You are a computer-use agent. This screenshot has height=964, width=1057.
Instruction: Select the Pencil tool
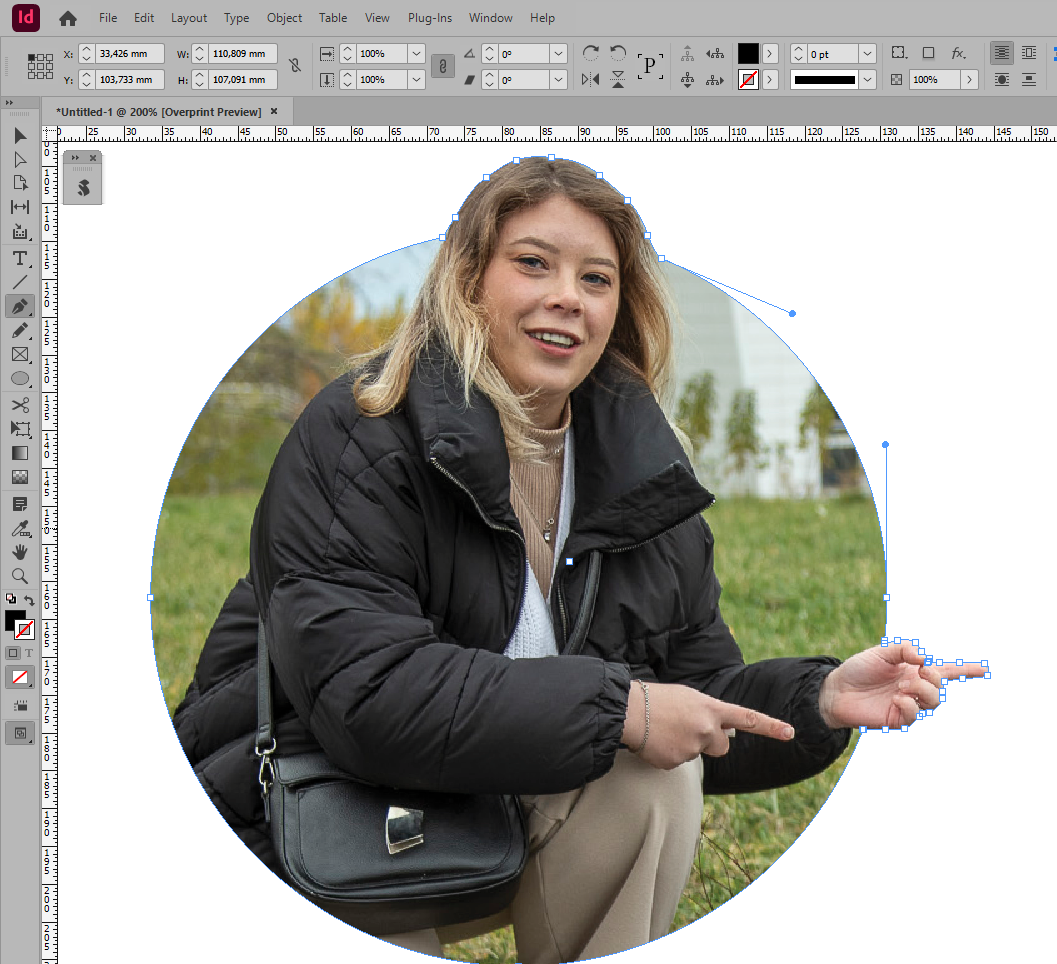20,330
